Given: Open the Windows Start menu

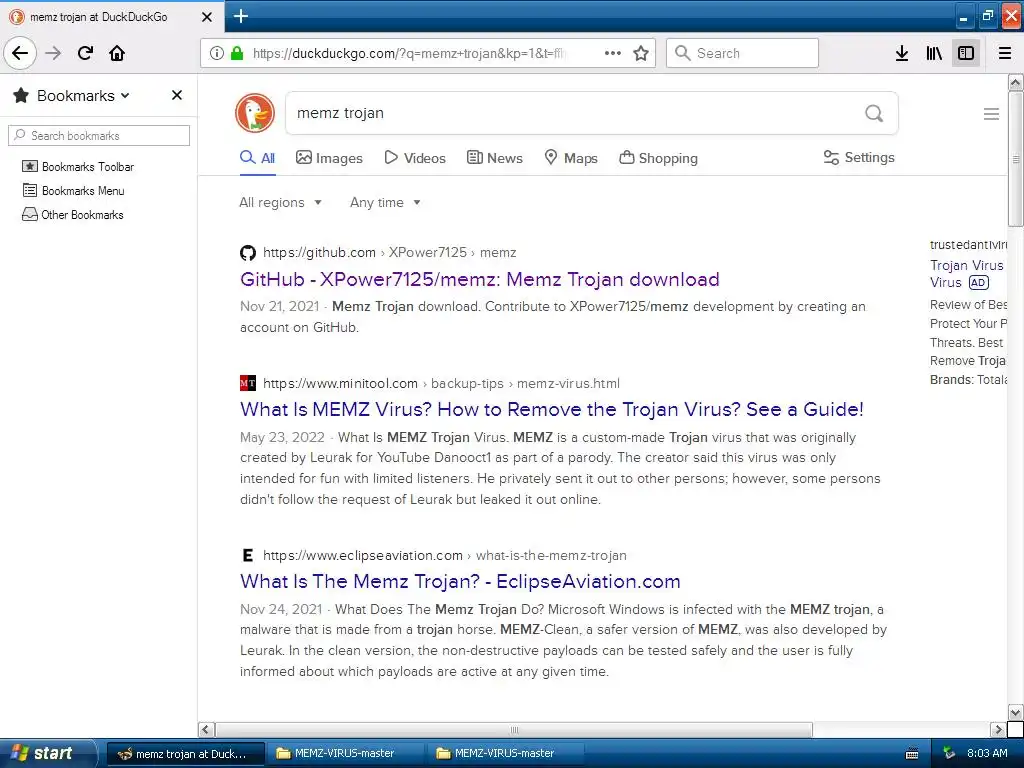Looking at the screenshot, I should [46, 753].
